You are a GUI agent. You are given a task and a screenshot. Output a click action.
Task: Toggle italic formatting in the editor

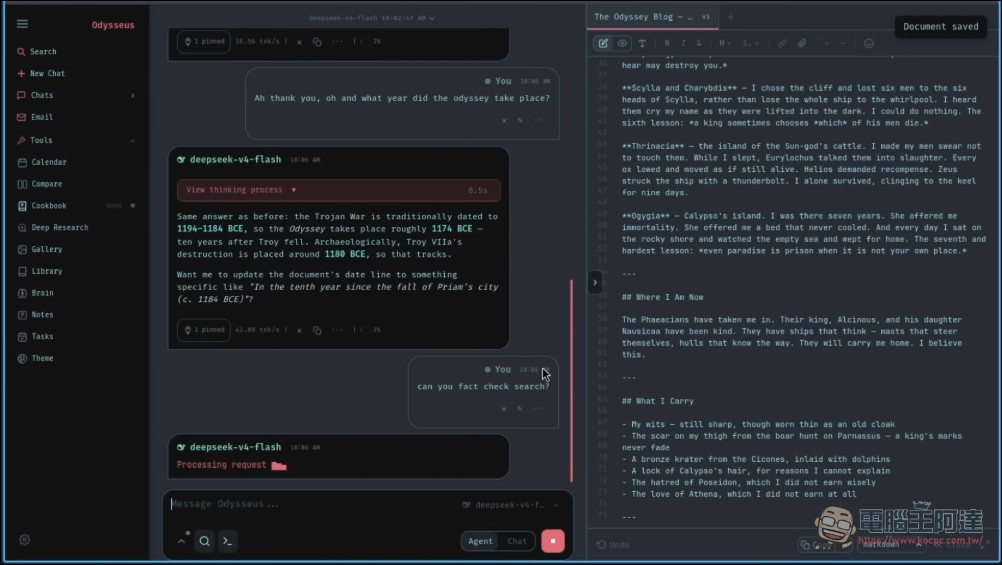683,43
